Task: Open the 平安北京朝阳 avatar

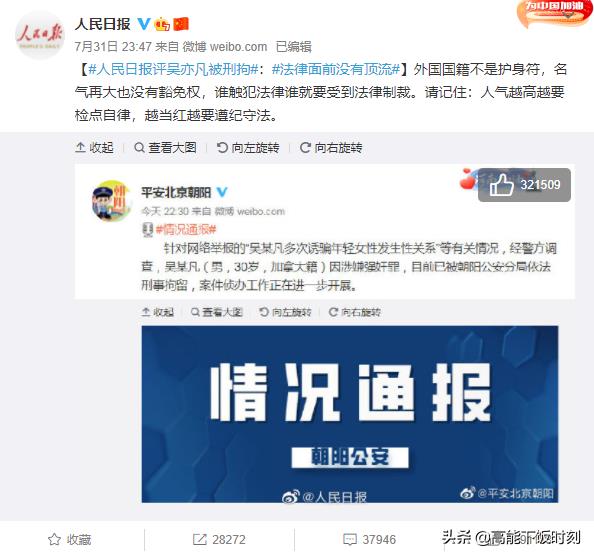Action: point(111,201)
